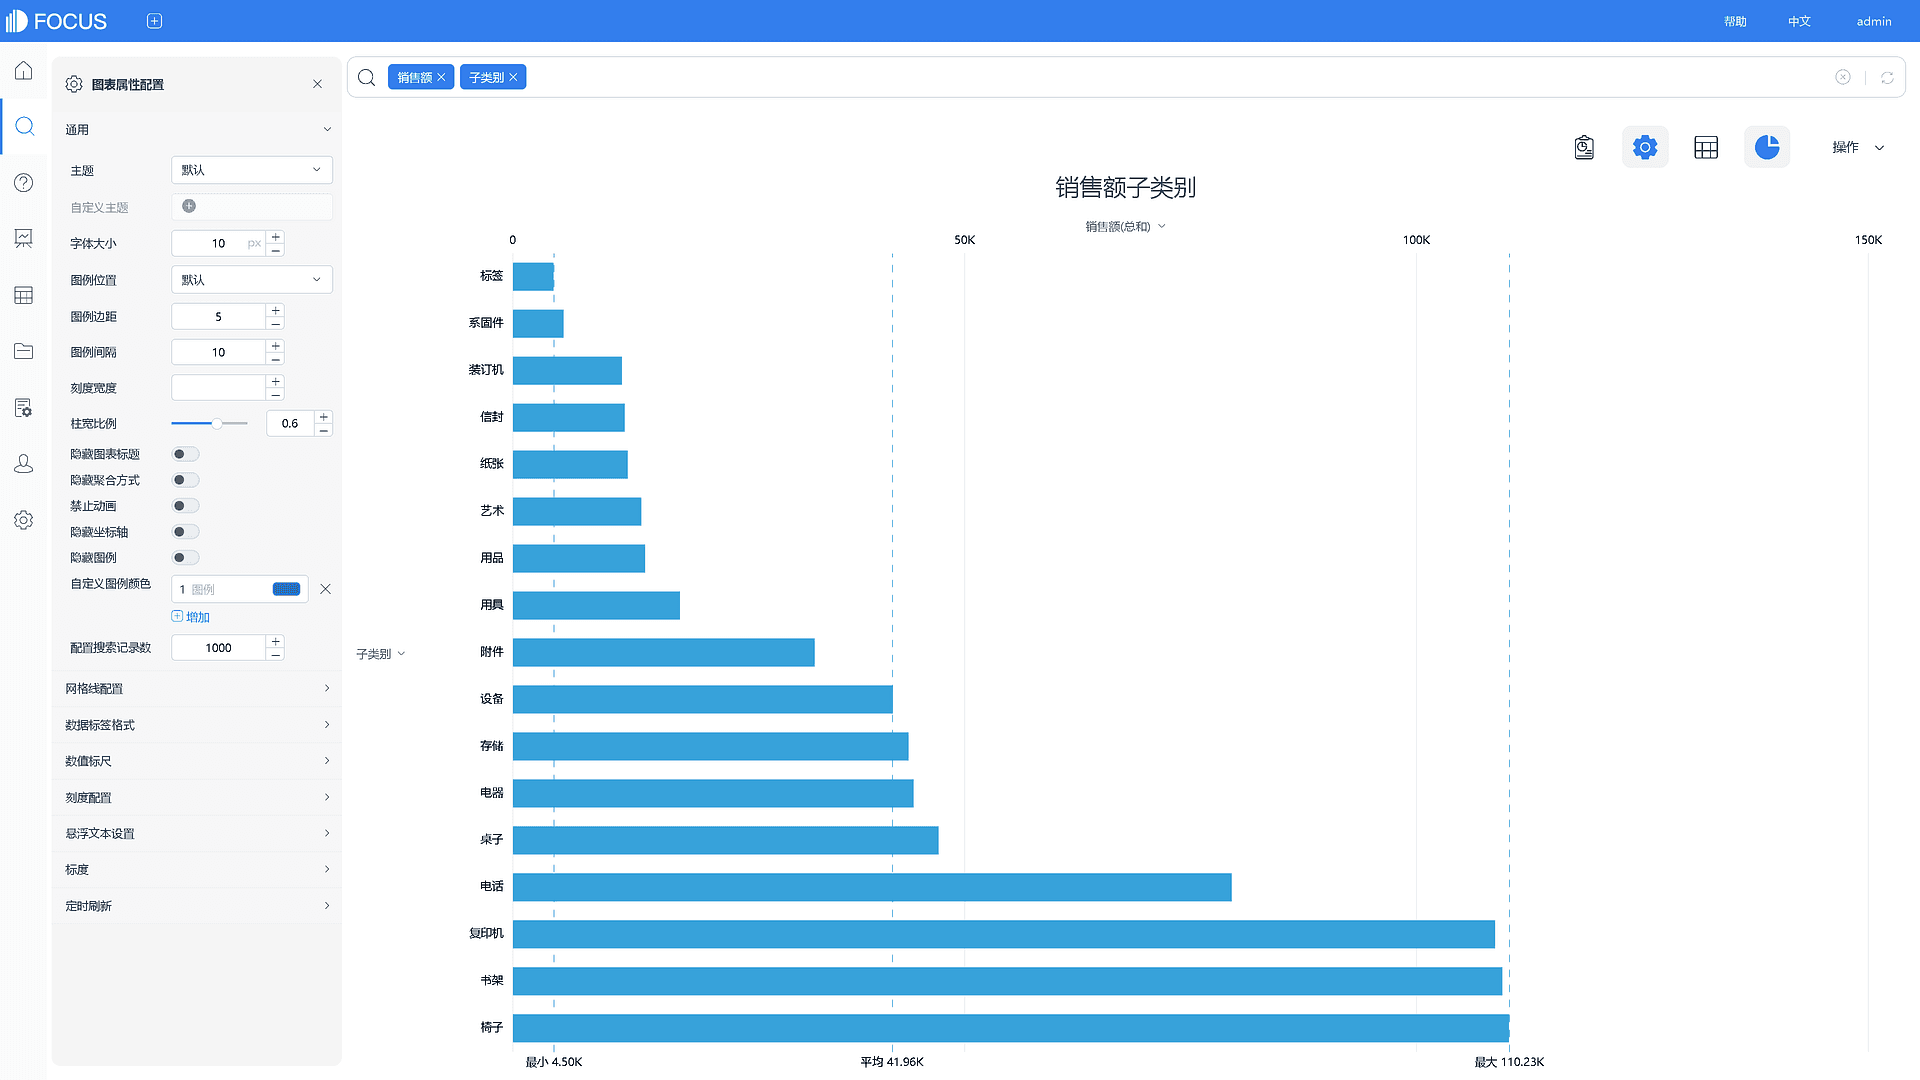Click the chart title 销售额子类别
This screenshot has height=1080, width=1920.
tap(1126, 187)
